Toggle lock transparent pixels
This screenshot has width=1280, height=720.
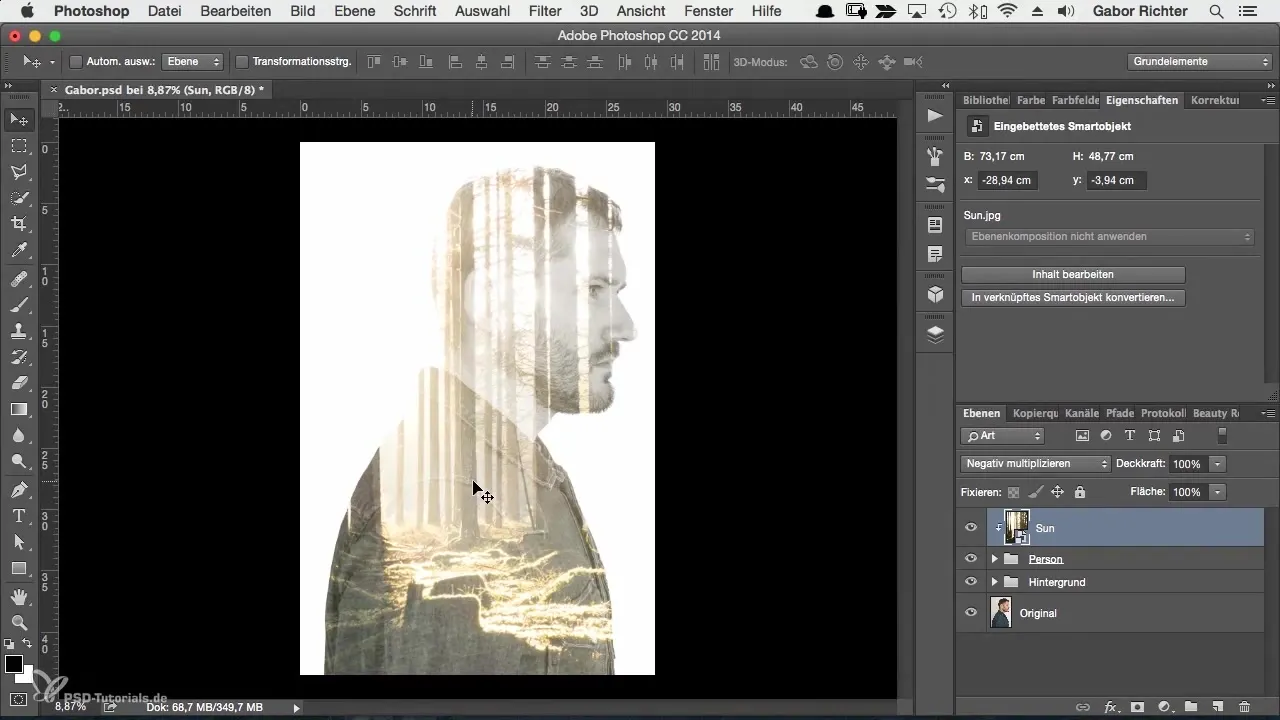[x=1013, y=492]
